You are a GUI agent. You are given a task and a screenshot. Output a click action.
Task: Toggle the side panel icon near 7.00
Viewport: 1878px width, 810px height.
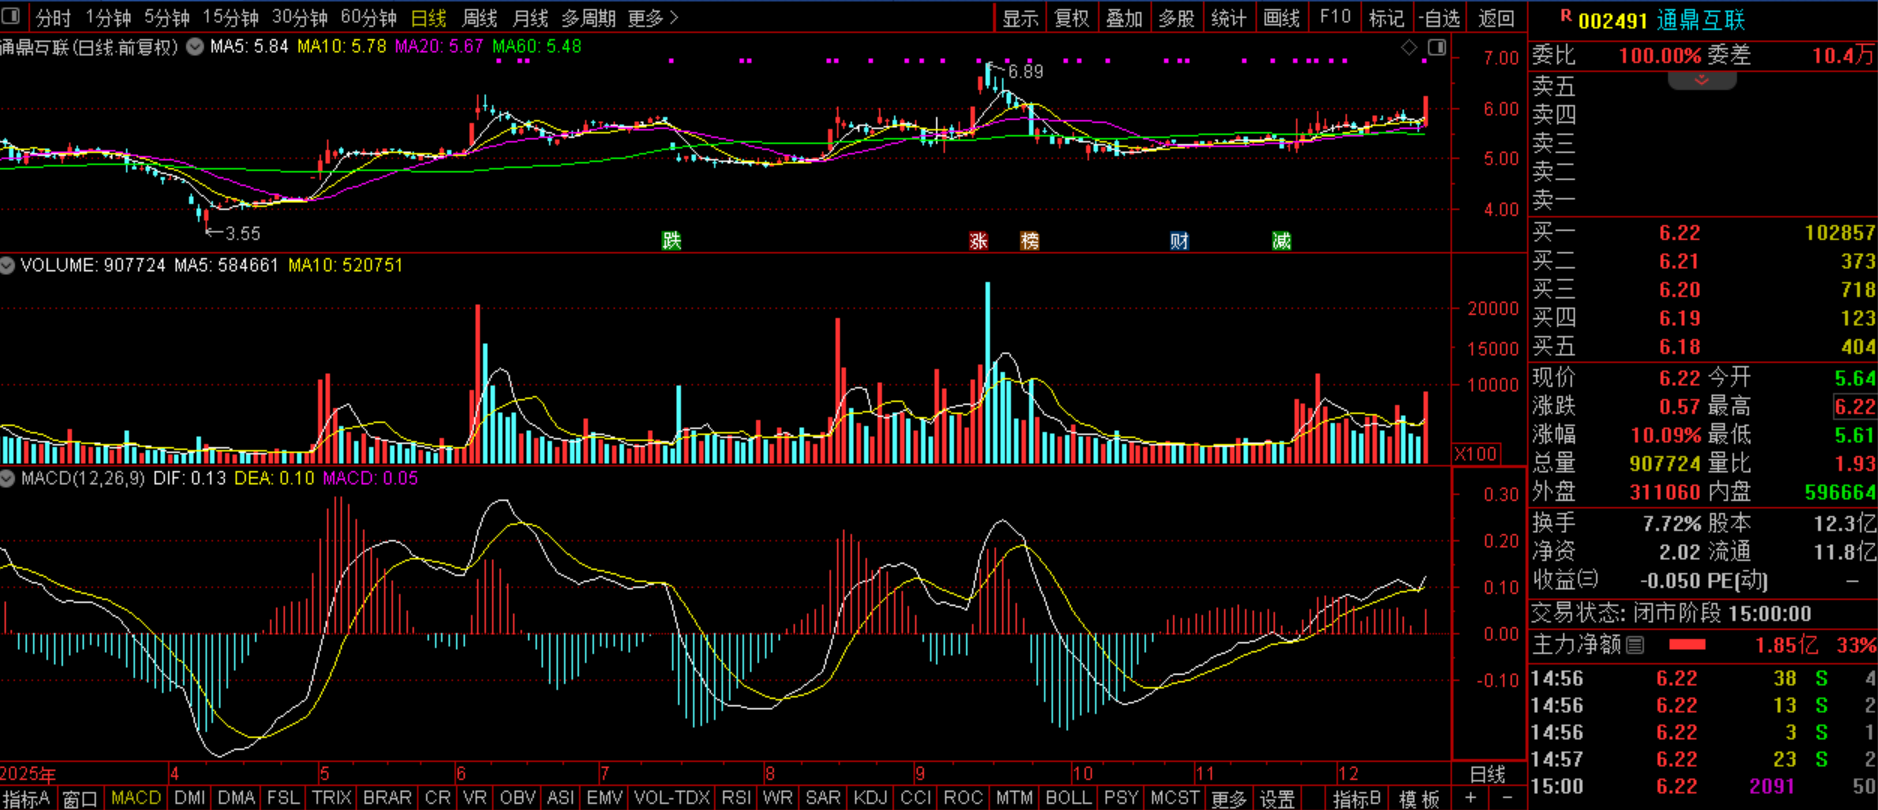tap(1437, 47)
